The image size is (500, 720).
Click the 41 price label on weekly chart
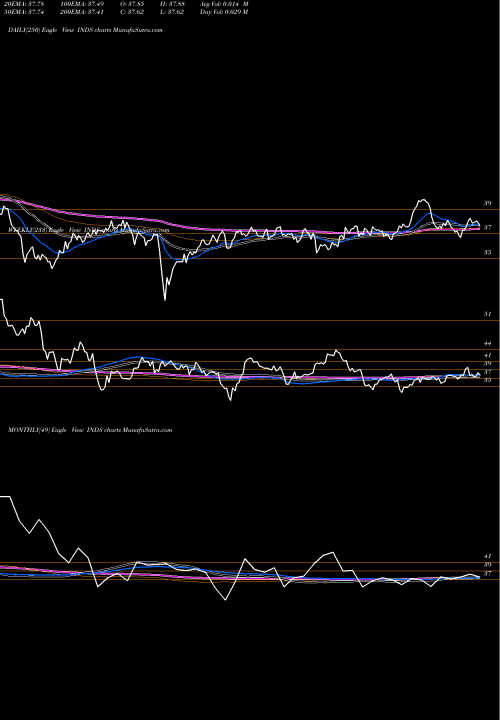tap(488, 355)
